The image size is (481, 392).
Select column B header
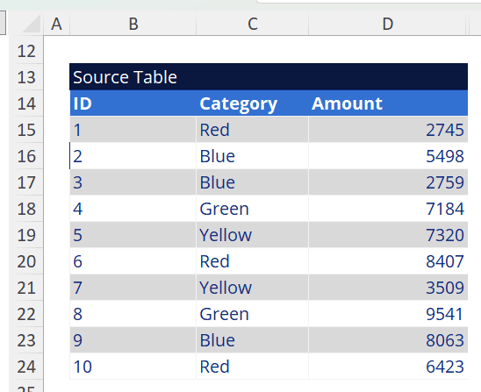tap(133, 24)
